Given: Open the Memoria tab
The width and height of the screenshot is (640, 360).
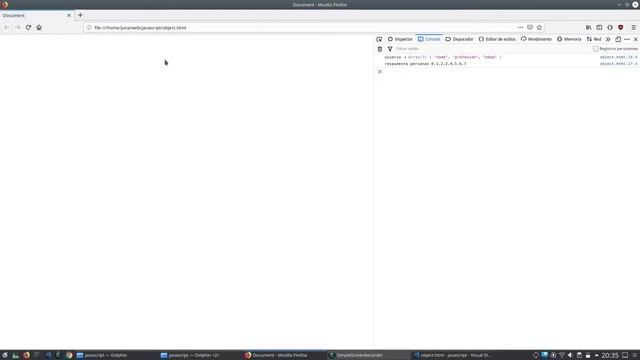Looking at the screenshot, I should point(569,39).
